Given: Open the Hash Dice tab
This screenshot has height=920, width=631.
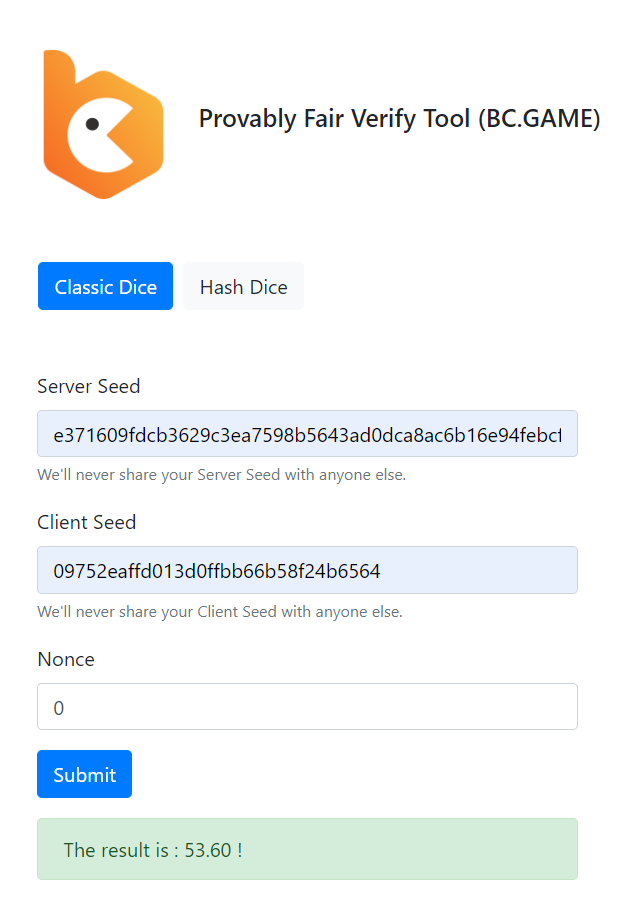Looking at the screenshot, I should click(243, 287).
